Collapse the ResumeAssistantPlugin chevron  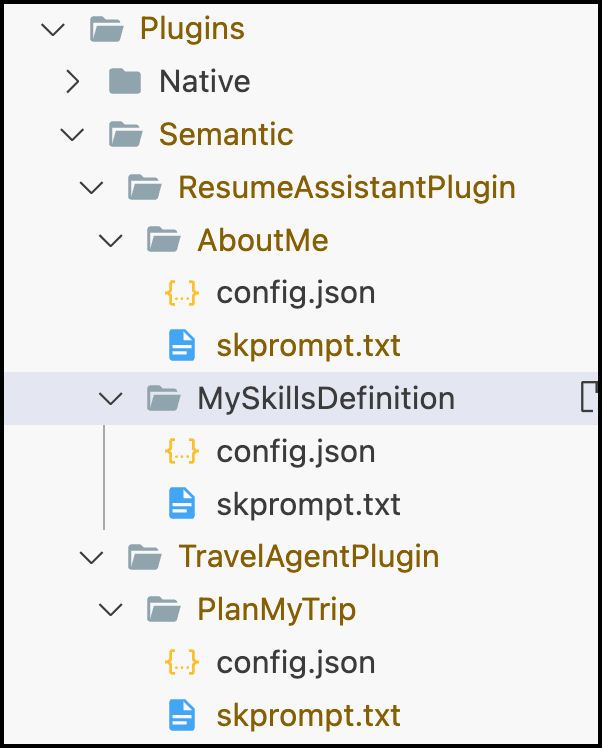tap(91, 187)
